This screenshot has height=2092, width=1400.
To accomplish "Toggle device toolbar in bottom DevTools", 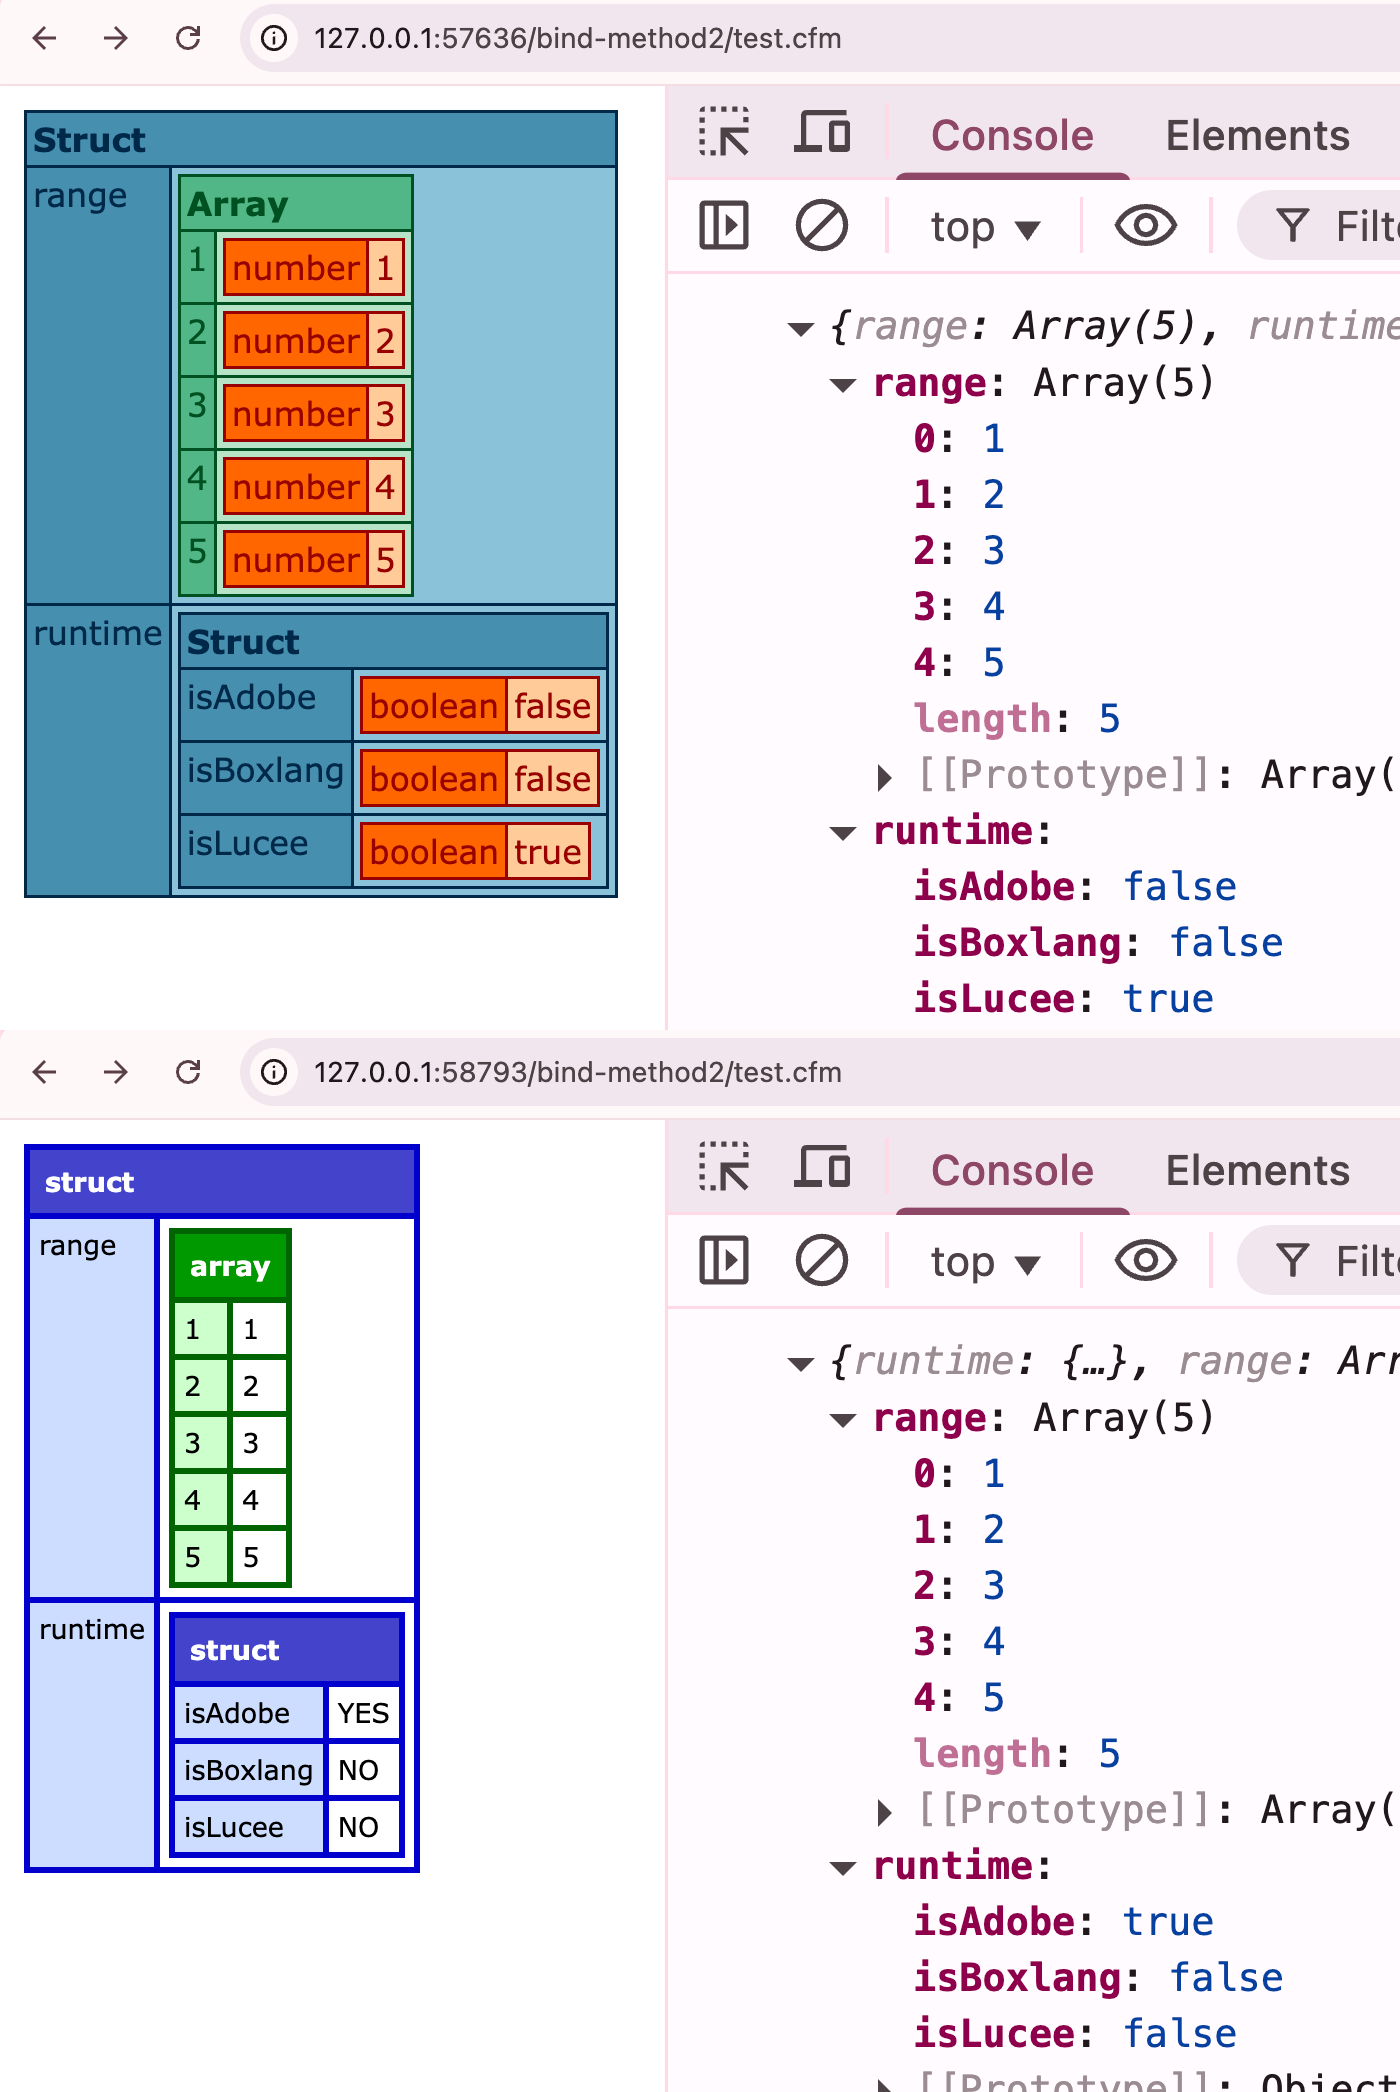I will tap(822, 1167).
